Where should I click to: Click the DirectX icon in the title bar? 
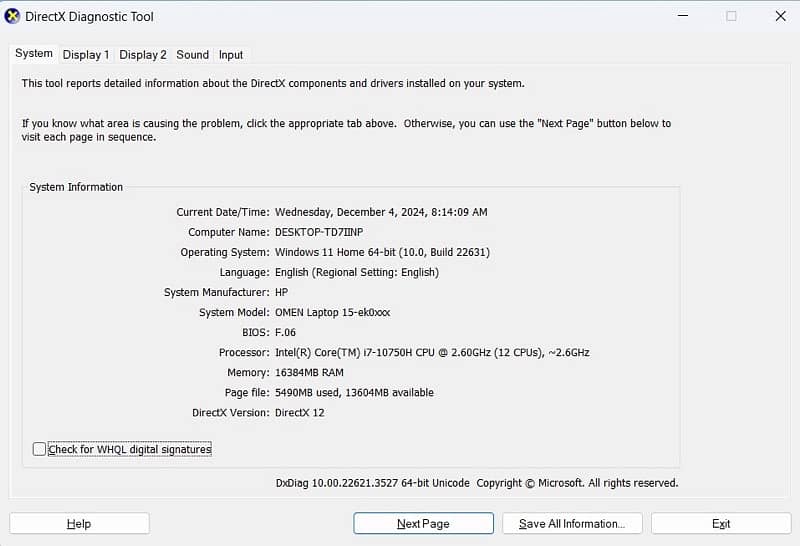point(13,16)
